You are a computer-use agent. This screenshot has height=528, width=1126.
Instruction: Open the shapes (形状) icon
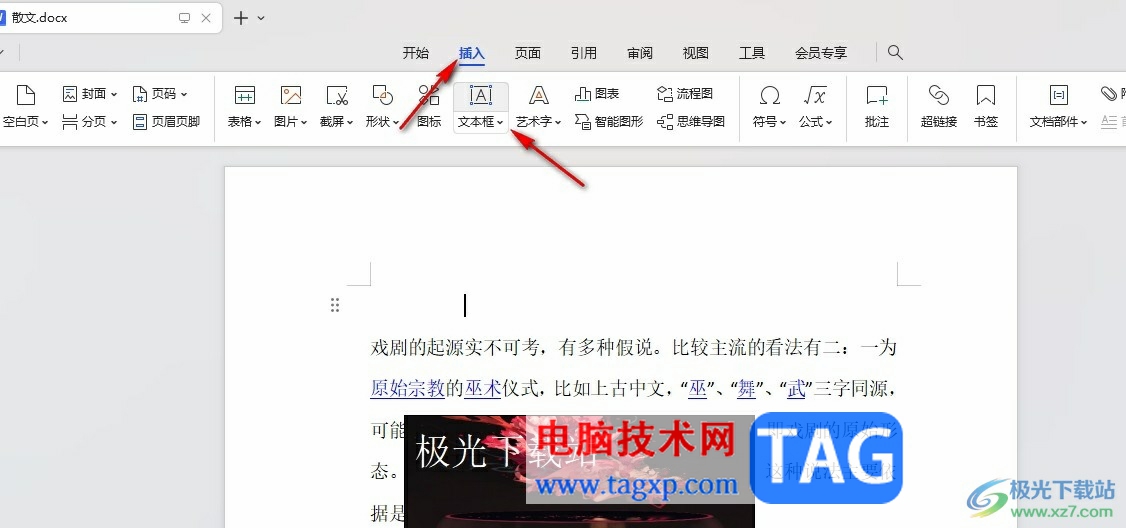(x=383, y=96)
